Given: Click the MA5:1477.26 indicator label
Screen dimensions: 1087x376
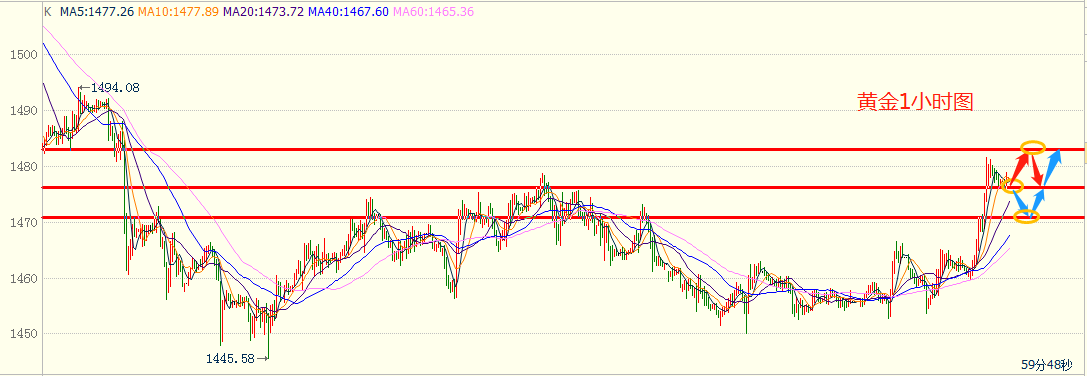Looking at the screenshot, I should [x=97, y=12].
